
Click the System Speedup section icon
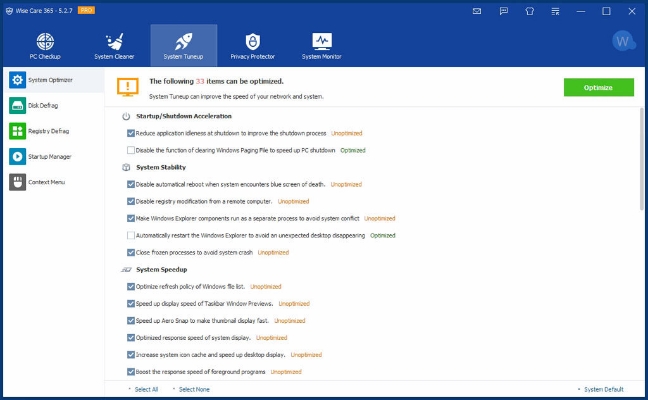tap(126, 270)
